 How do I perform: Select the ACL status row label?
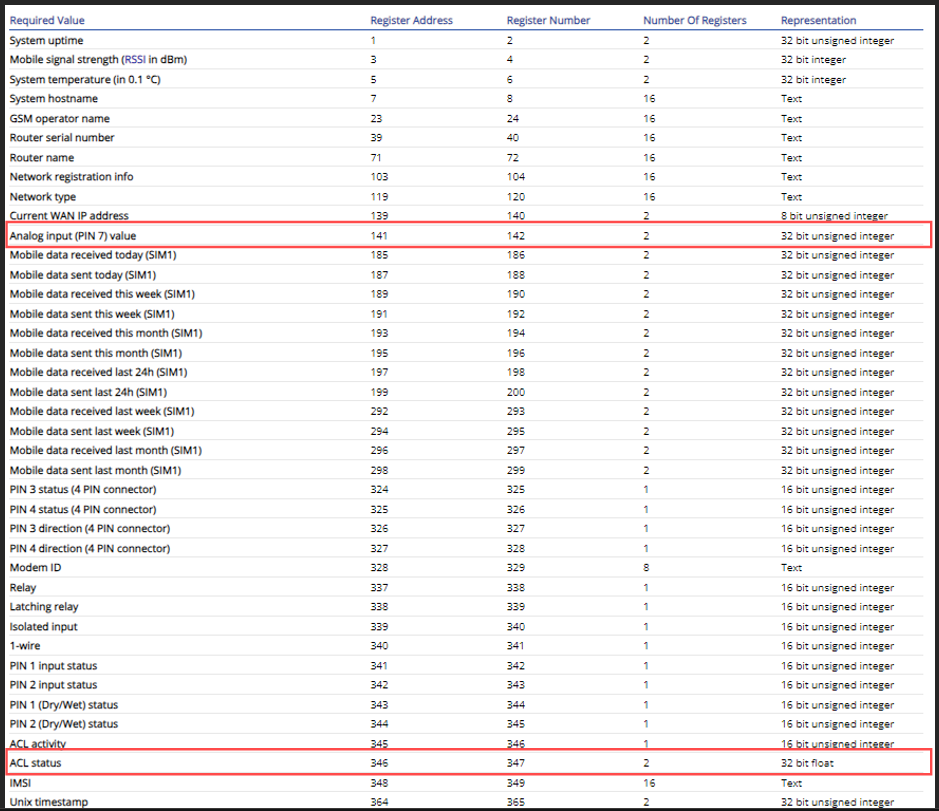tap(35, 763)
